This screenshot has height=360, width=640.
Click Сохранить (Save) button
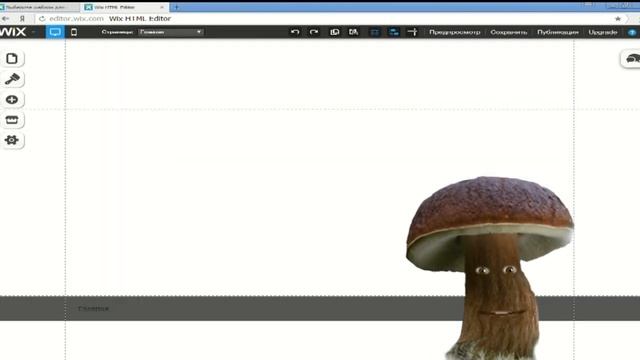coord(509,32)
